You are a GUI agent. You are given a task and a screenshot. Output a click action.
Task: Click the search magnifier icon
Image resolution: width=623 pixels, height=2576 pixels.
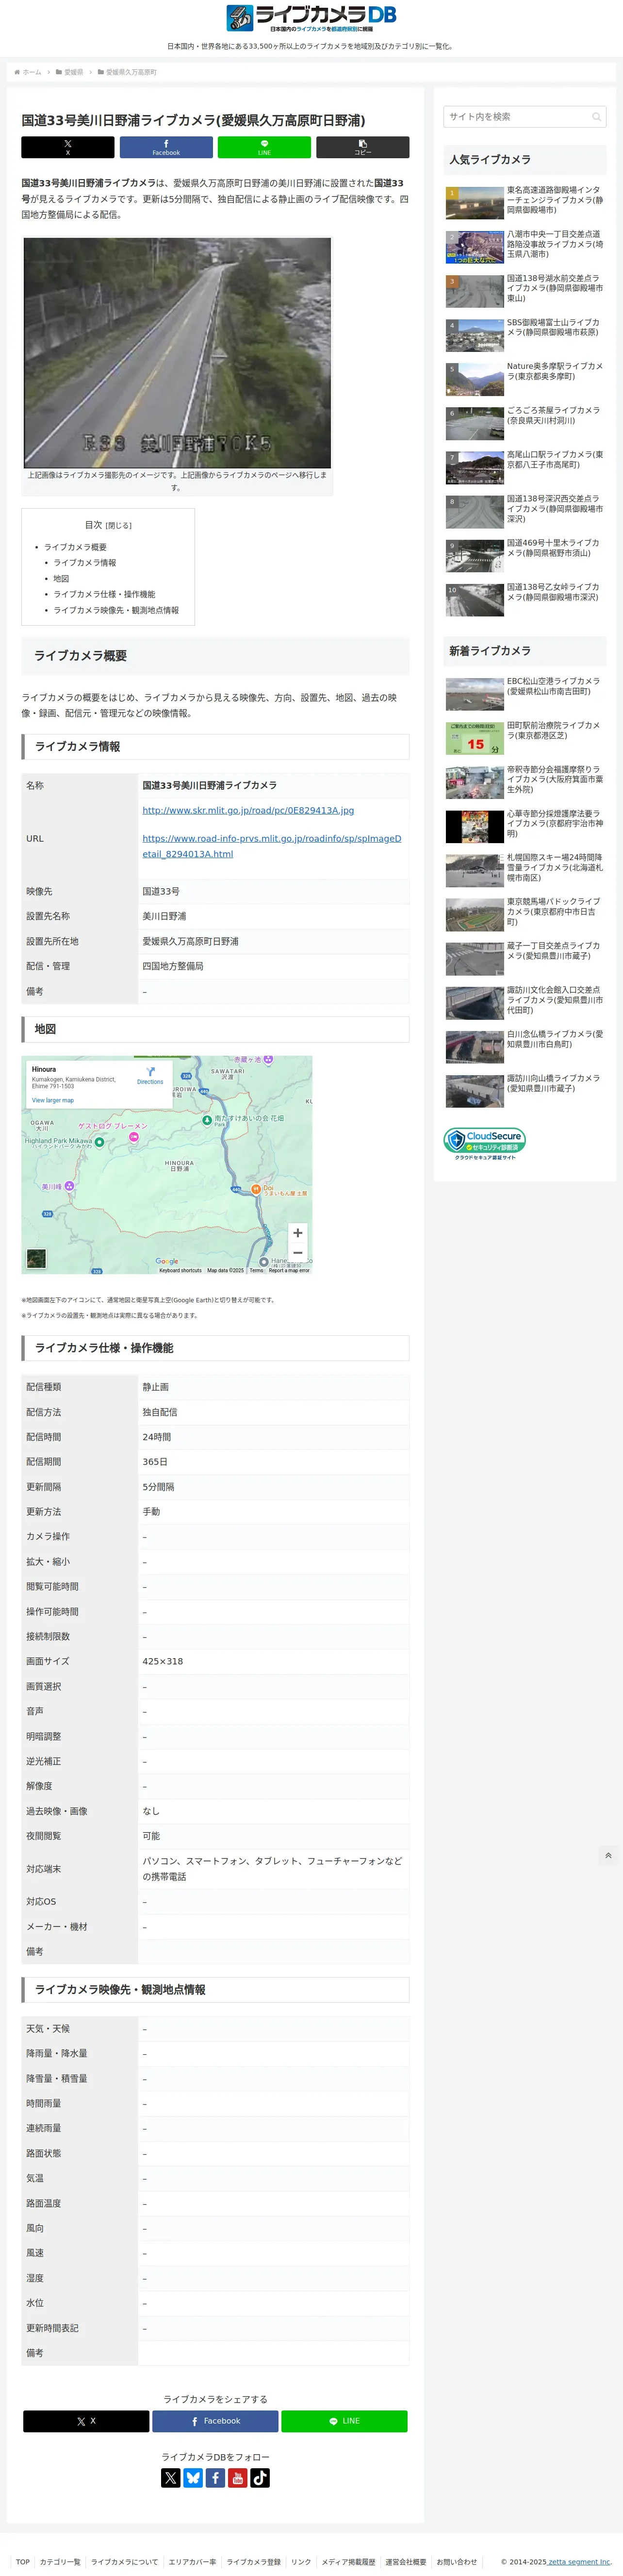(x=596, y=117)
